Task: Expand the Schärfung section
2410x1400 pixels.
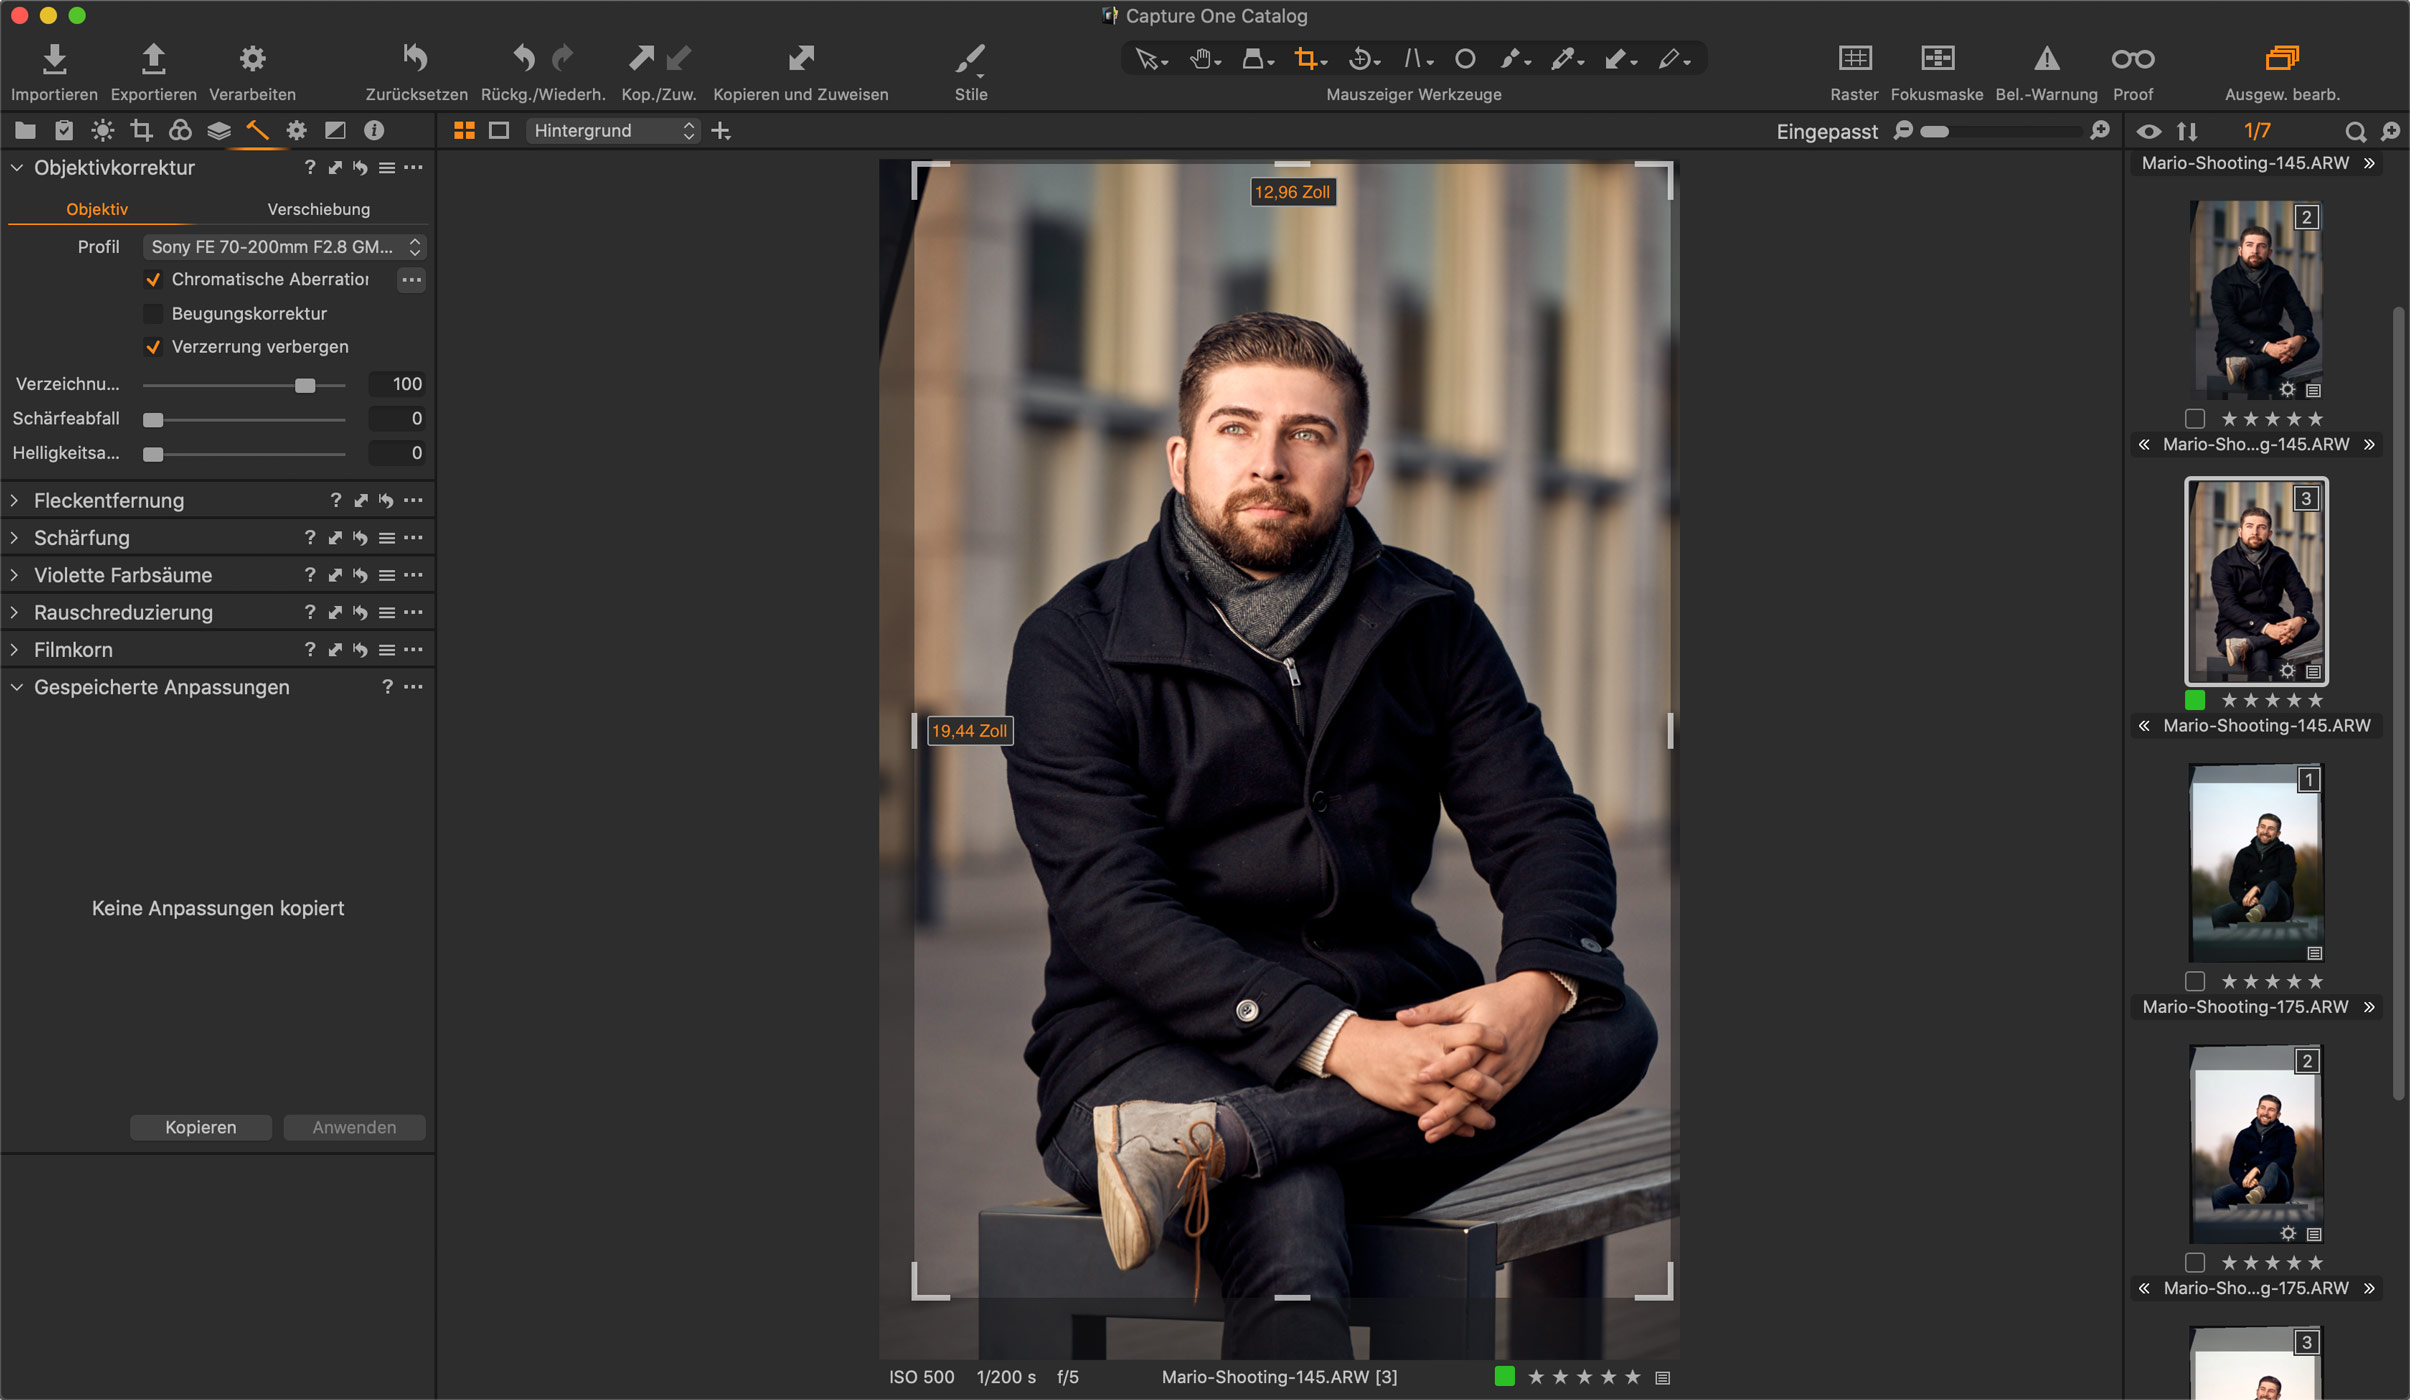Action: [15, 537]
